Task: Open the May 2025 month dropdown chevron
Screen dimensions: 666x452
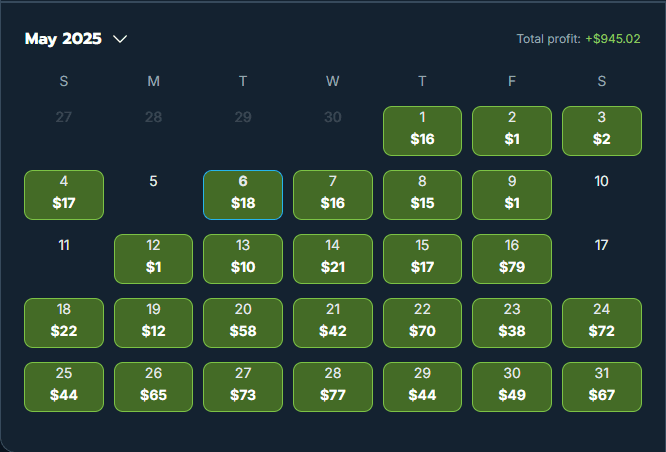Action: click(120, 39)
